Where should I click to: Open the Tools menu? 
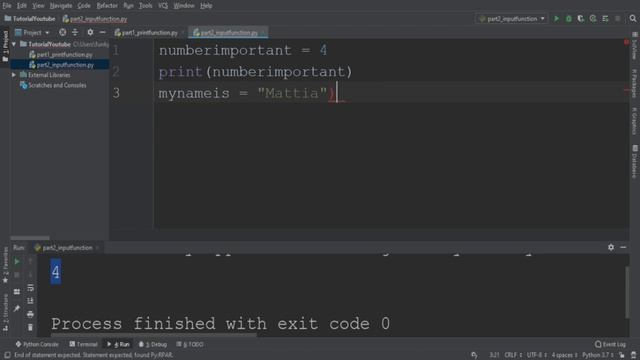145,6
